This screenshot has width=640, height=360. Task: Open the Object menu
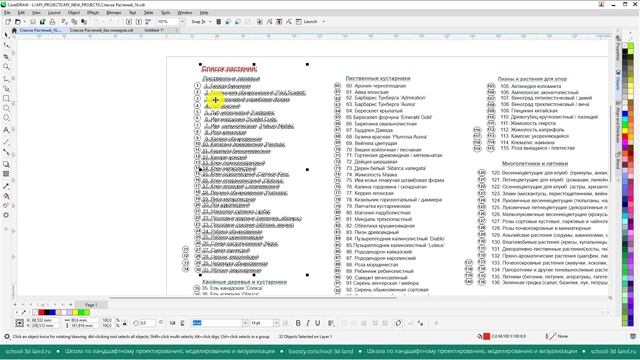pos(74,13)
